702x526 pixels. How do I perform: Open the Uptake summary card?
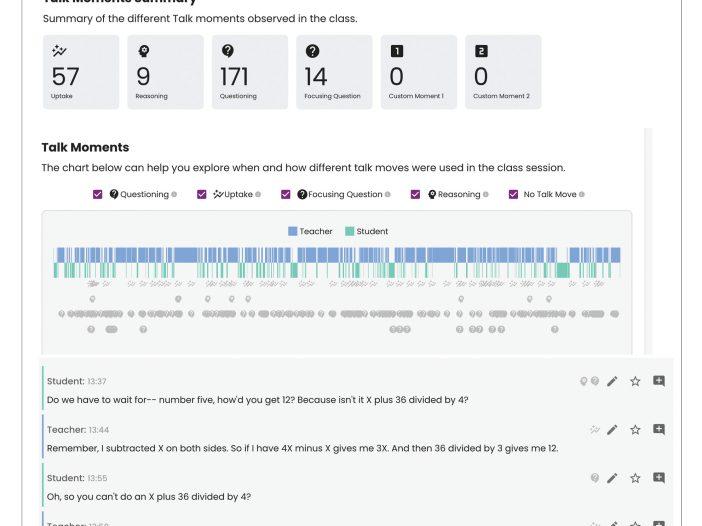pyautogui.click(x=81, y=72)
